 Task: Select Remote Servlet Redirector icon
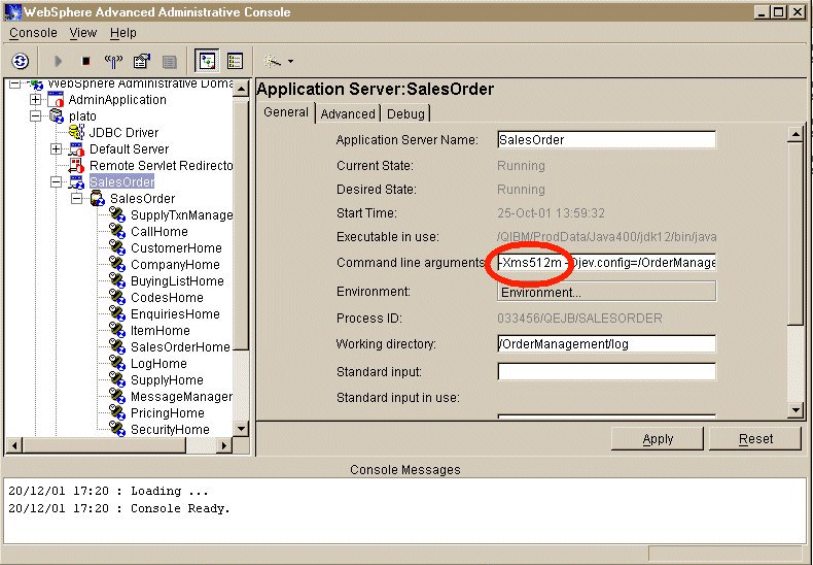[x=76, y=165]
